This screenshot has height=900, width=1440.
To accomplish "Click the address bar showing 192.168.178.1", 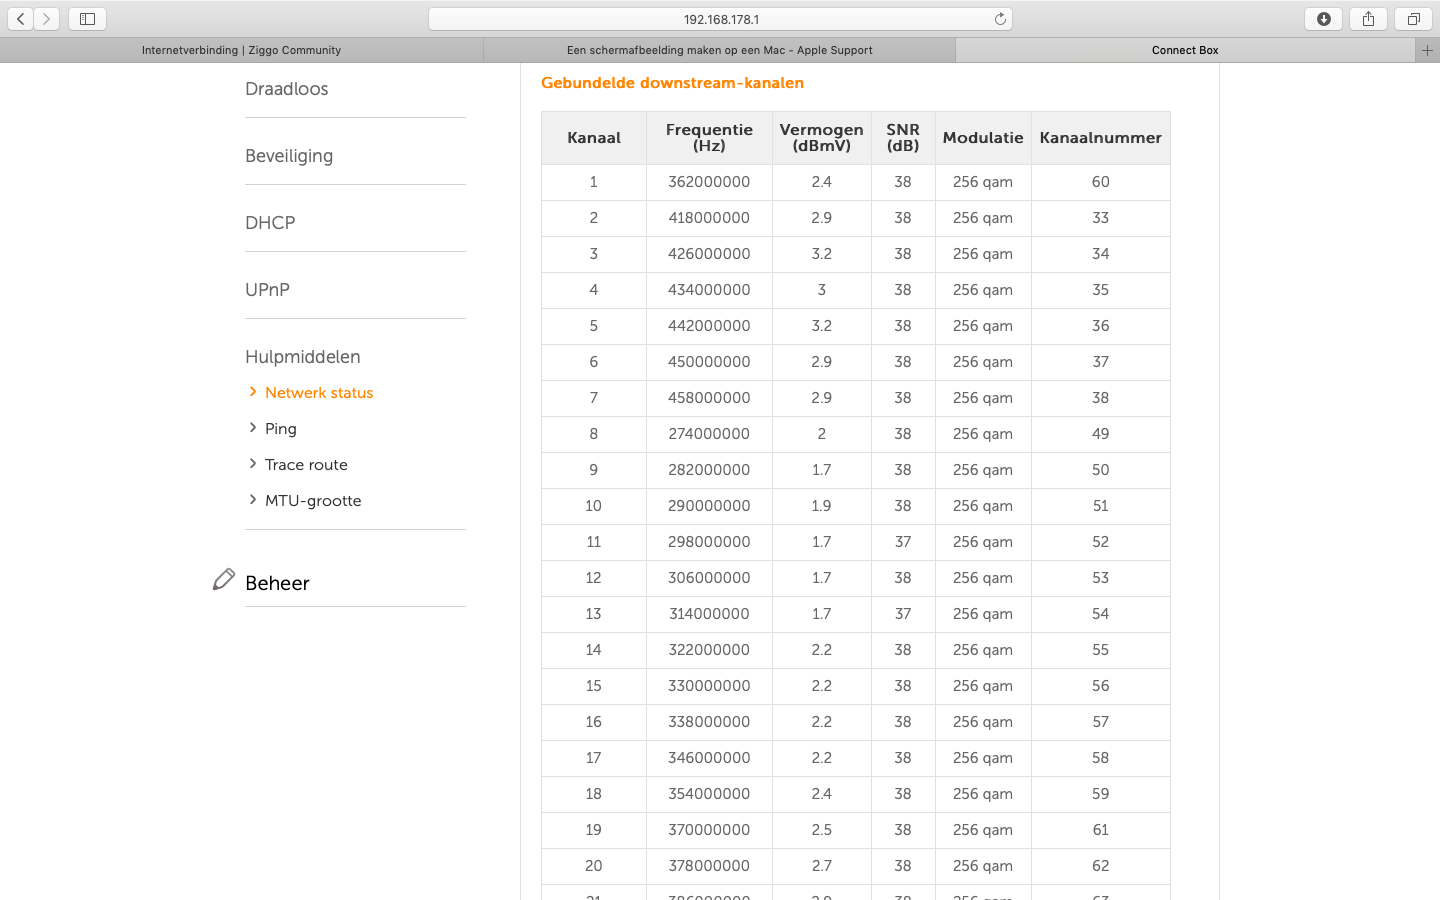I will click(x=720, y=19).
